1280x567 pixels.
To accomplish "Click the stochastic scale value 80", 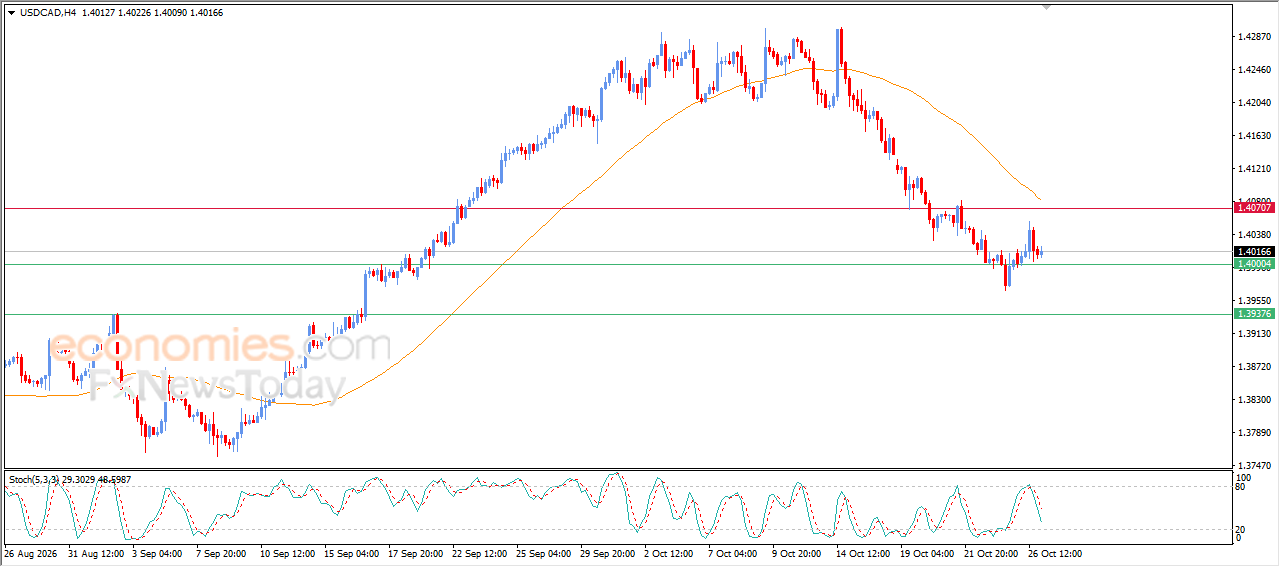I will tap(1242, 487).
